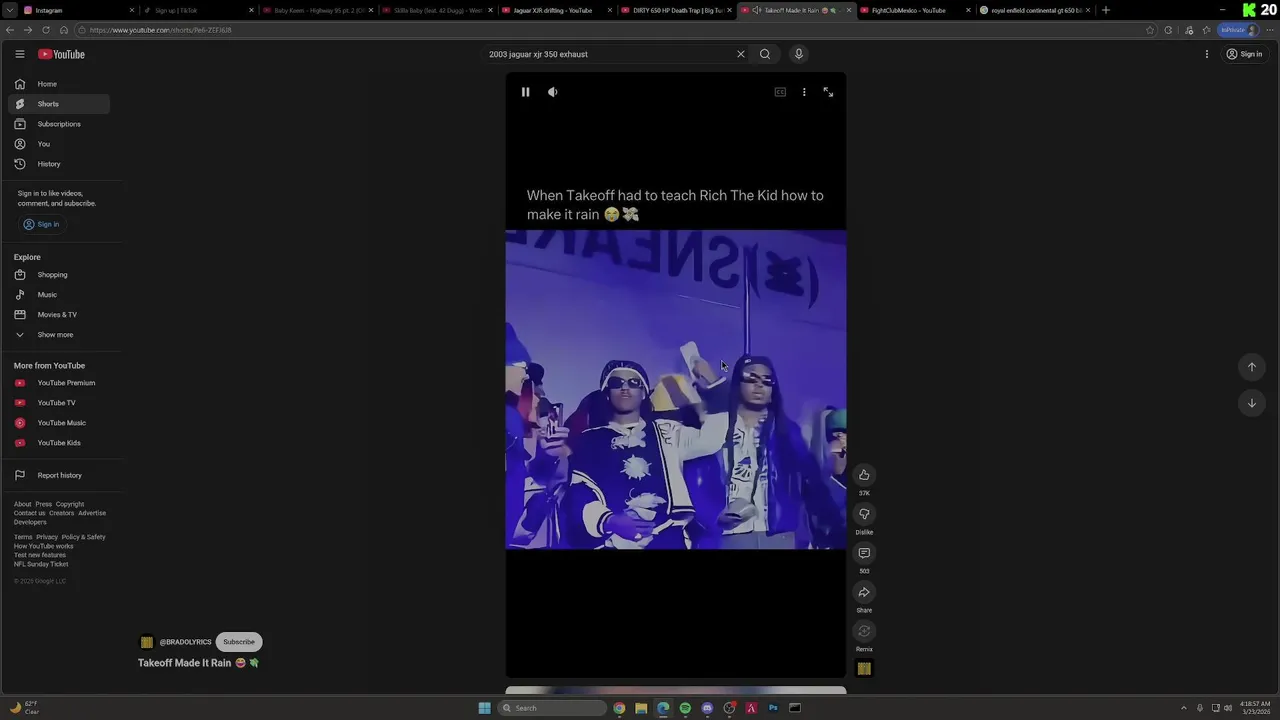Viewport: 1280px width, 720px height.
Task: Open YouTube Premium link
Action: pos(59,383)
